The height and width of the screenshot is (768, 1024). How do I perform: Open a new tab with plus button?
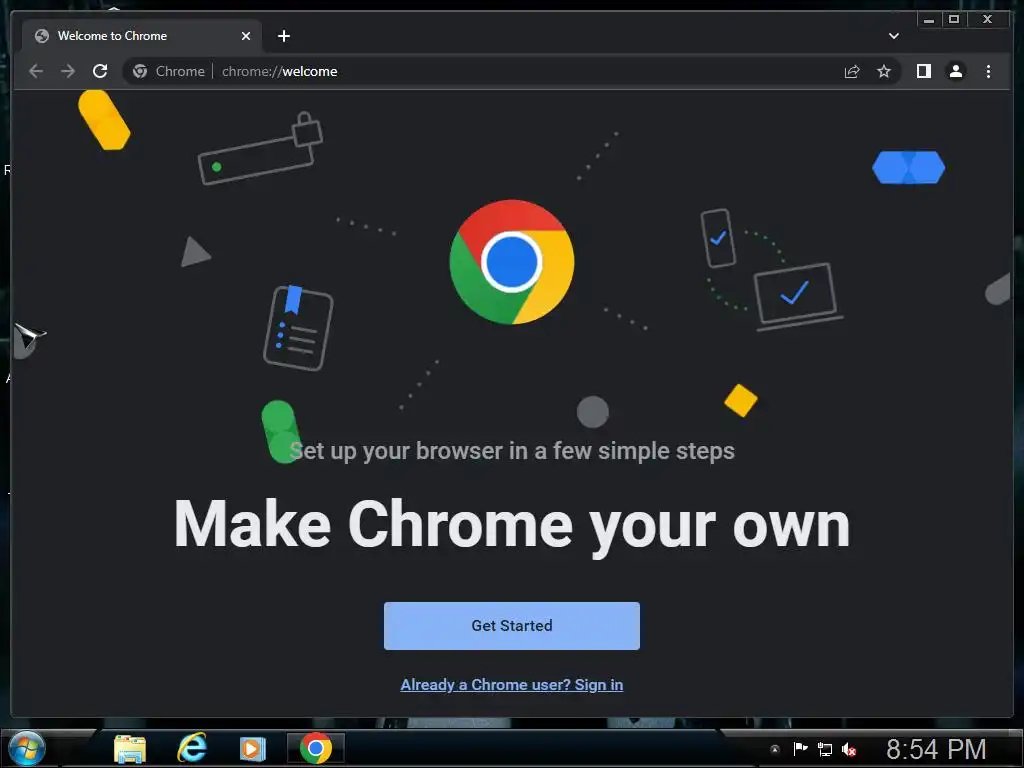tap(283, 36)
